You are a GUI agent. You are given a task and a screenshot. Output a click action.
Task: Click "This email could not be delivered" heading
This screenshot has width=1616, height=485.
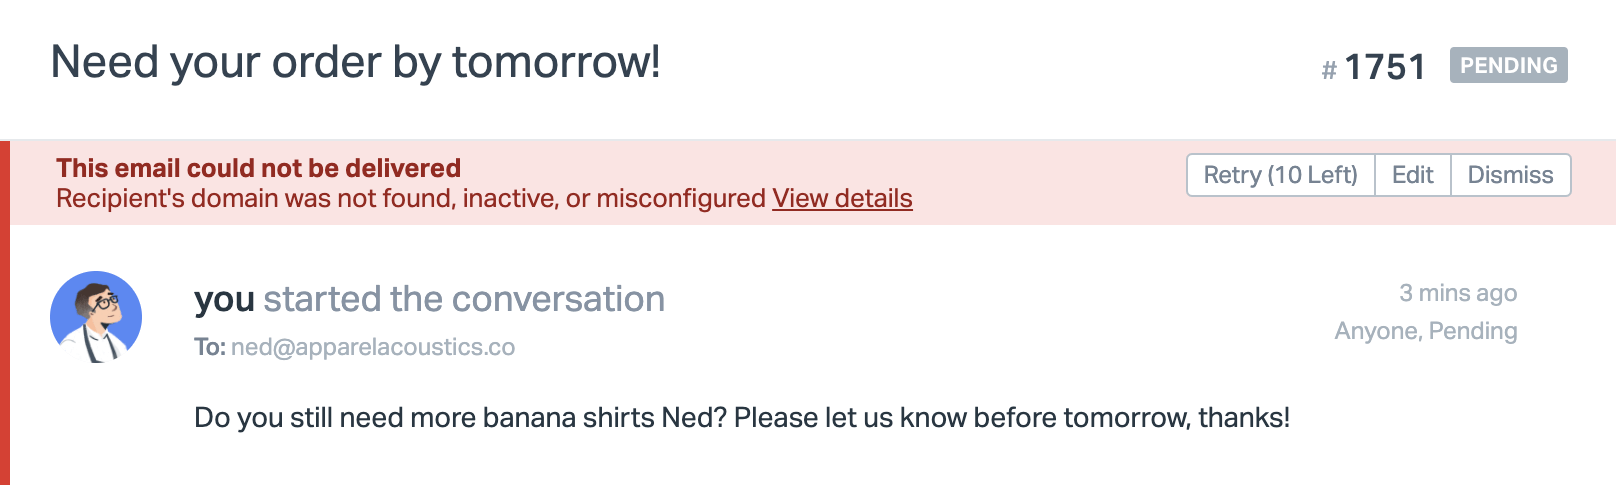click(258, 168)
